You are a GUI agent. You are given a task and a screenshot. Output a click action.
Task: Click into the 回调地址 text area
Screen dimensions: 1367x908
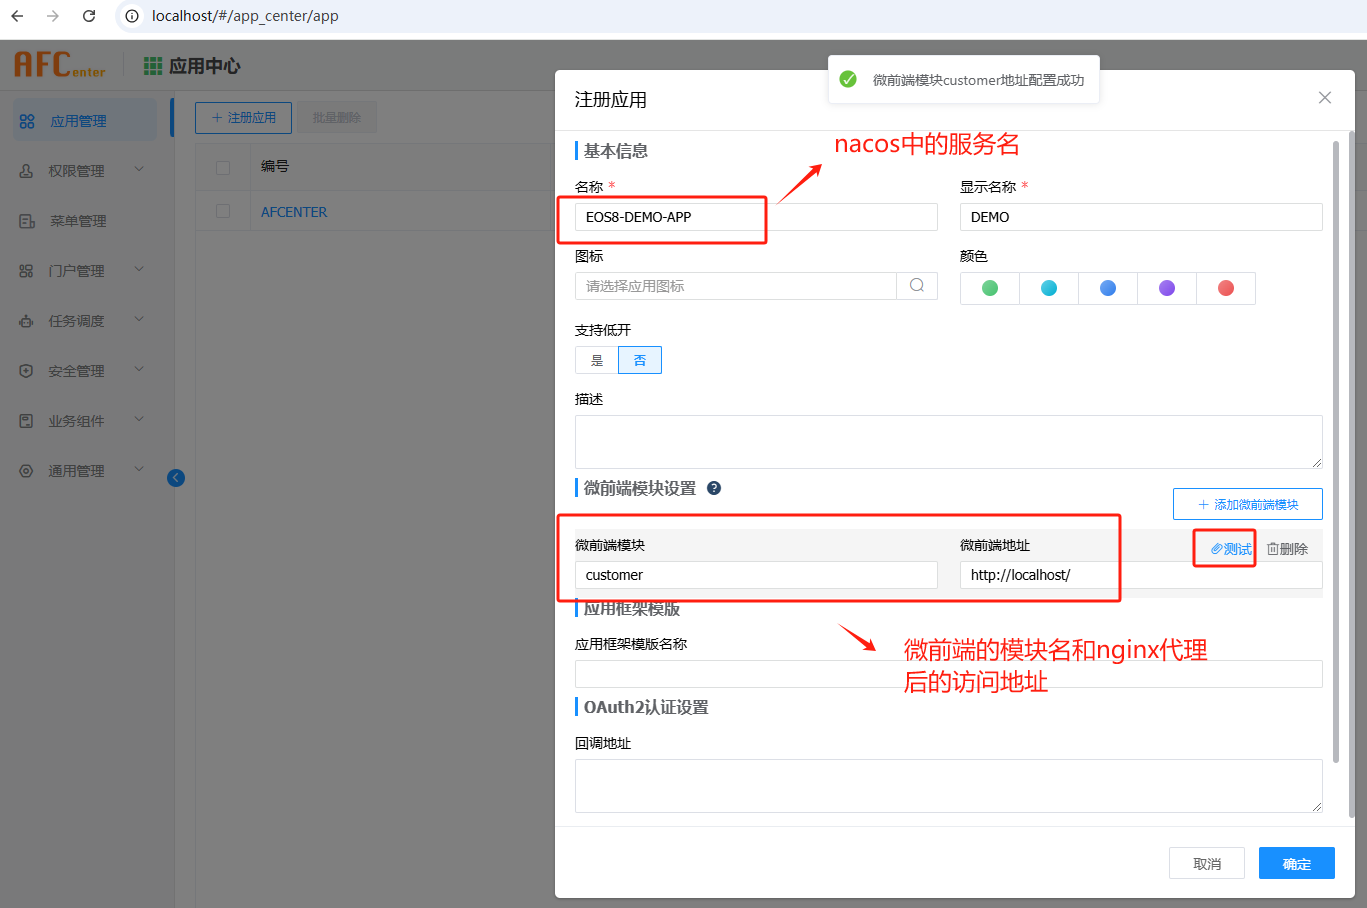(947, 785)
